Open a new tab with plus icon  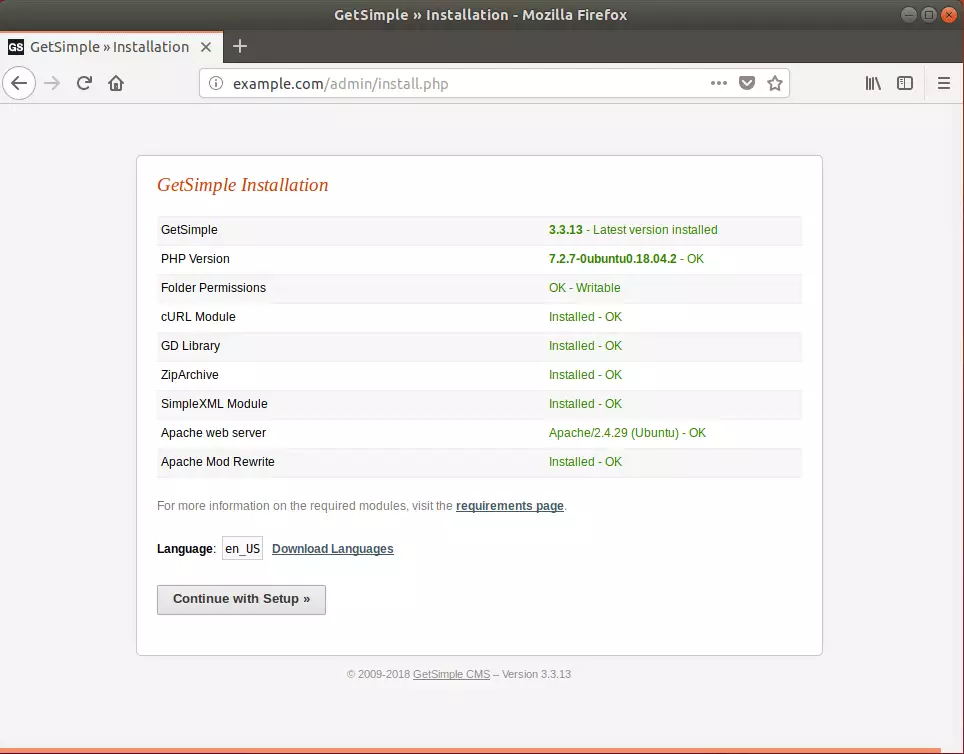pyautogui.click(x=240, y=46)
